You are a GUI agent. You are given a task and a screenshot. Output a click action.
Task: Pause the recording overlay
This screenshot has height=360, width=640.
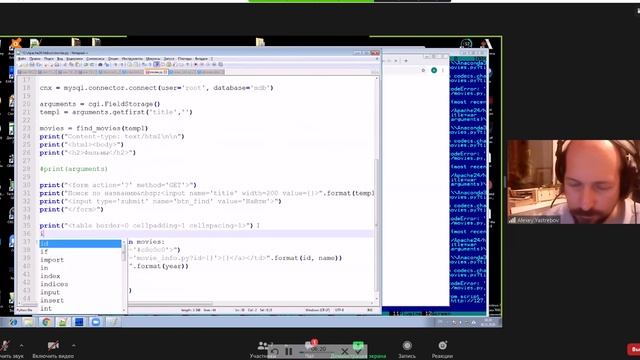[x=289, y=351]
